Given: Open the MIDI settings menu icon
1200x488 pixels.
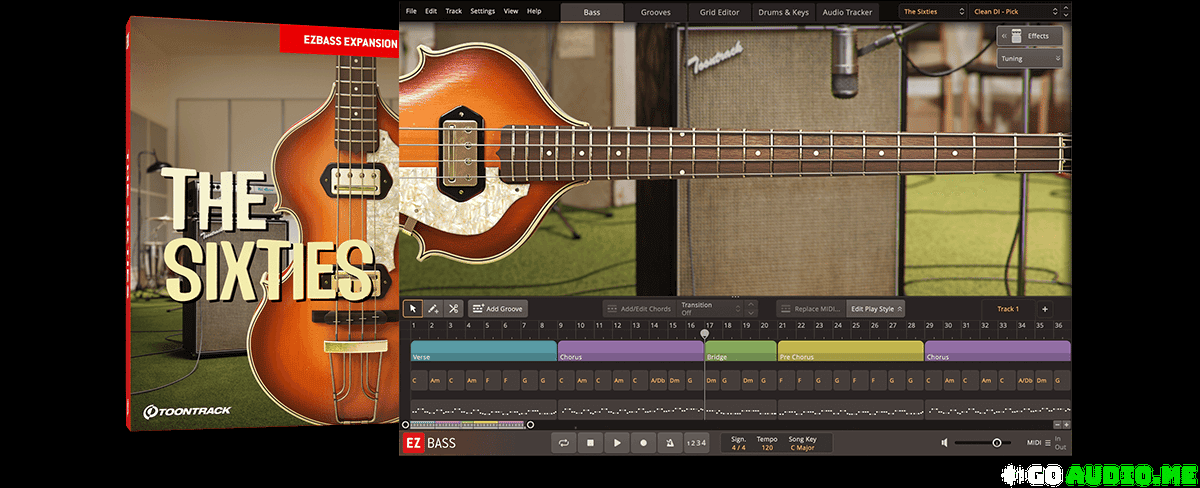Looking at the screenshot, I should pyautogui.click(x=1047, y=443).
